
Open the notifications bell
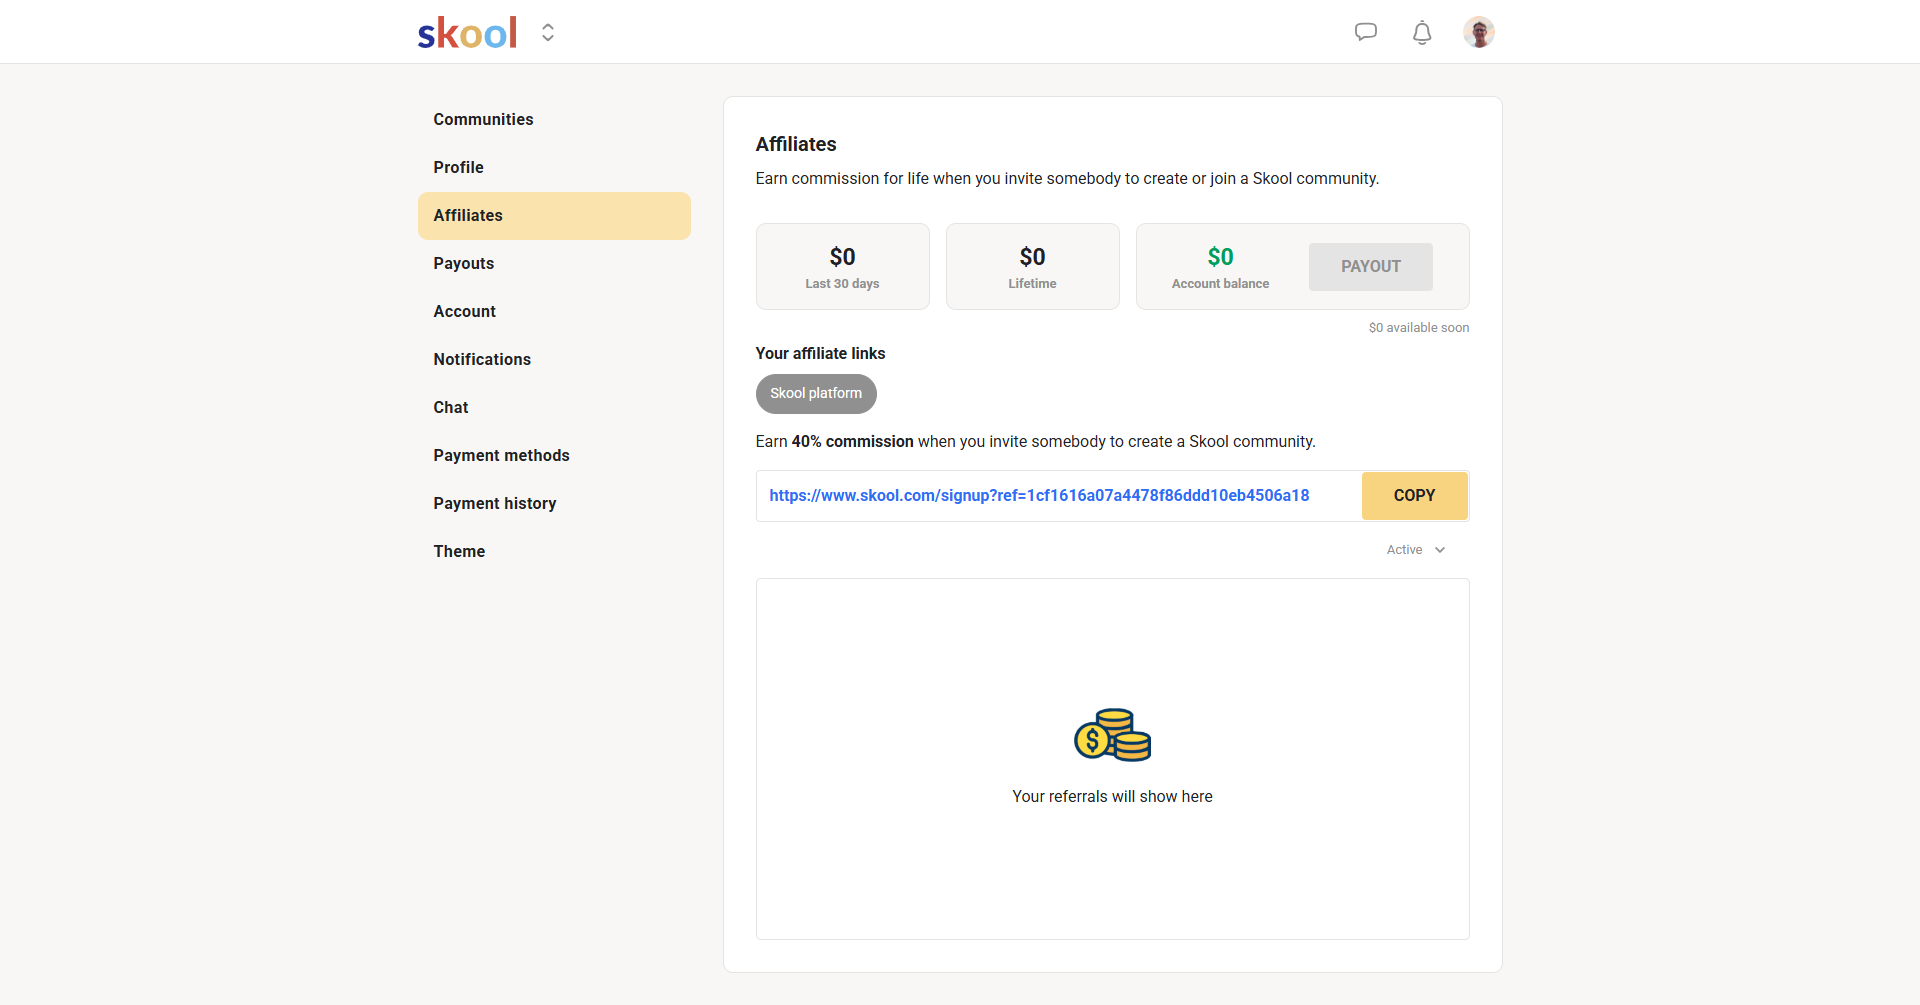(x=1421, y=33)
